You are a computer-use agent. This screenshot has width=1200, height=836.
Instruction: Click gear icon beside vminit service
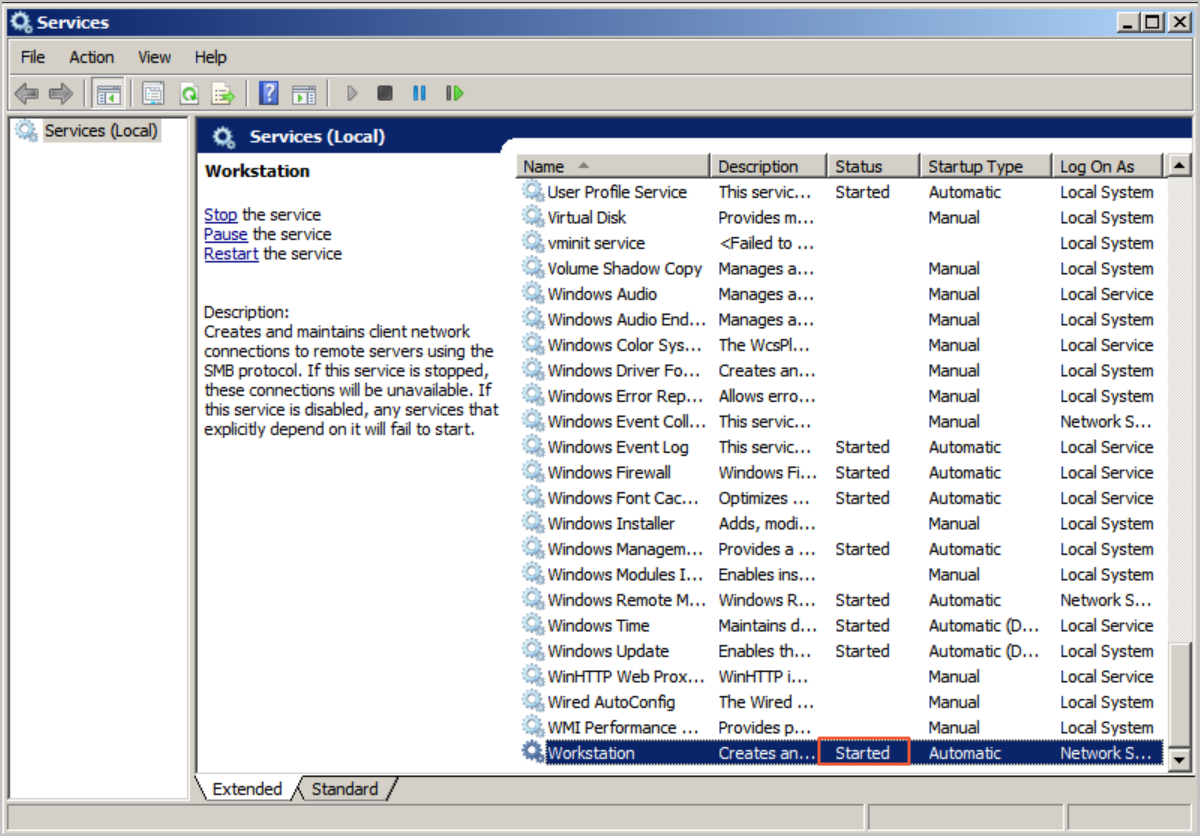[x=533, y=243]
